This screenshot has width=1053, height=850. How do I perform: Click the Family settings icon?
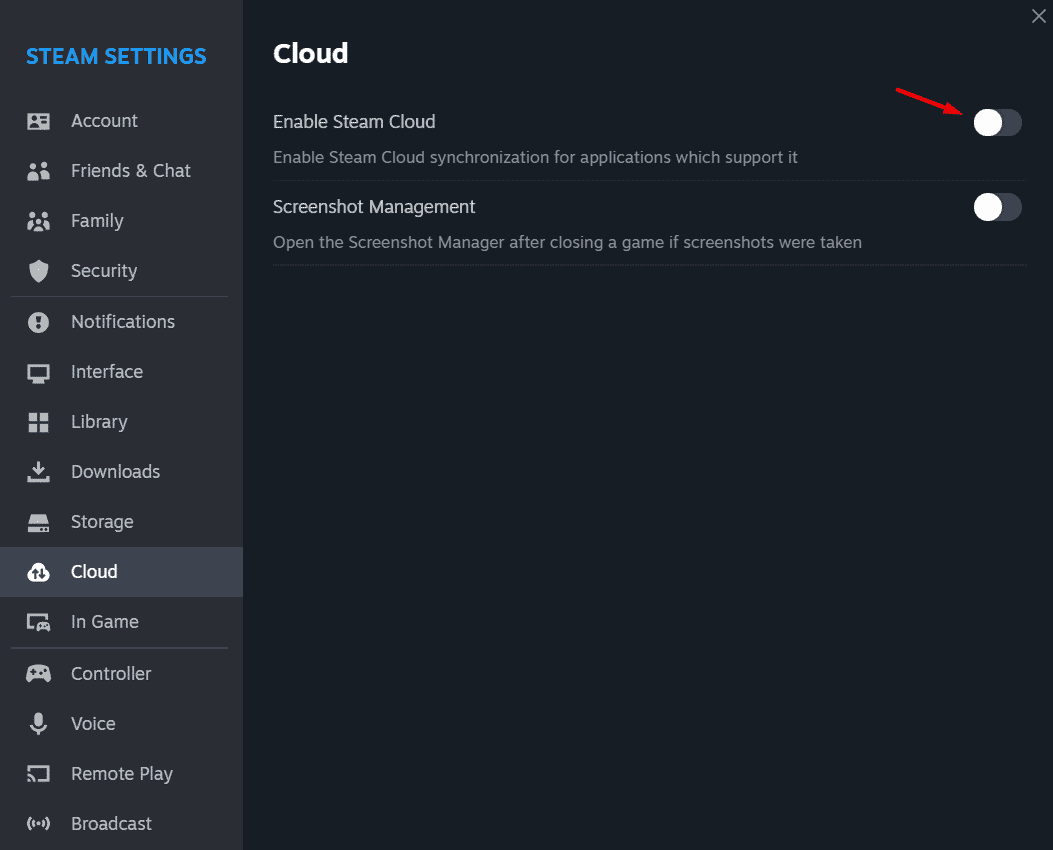tap(38, 220)
